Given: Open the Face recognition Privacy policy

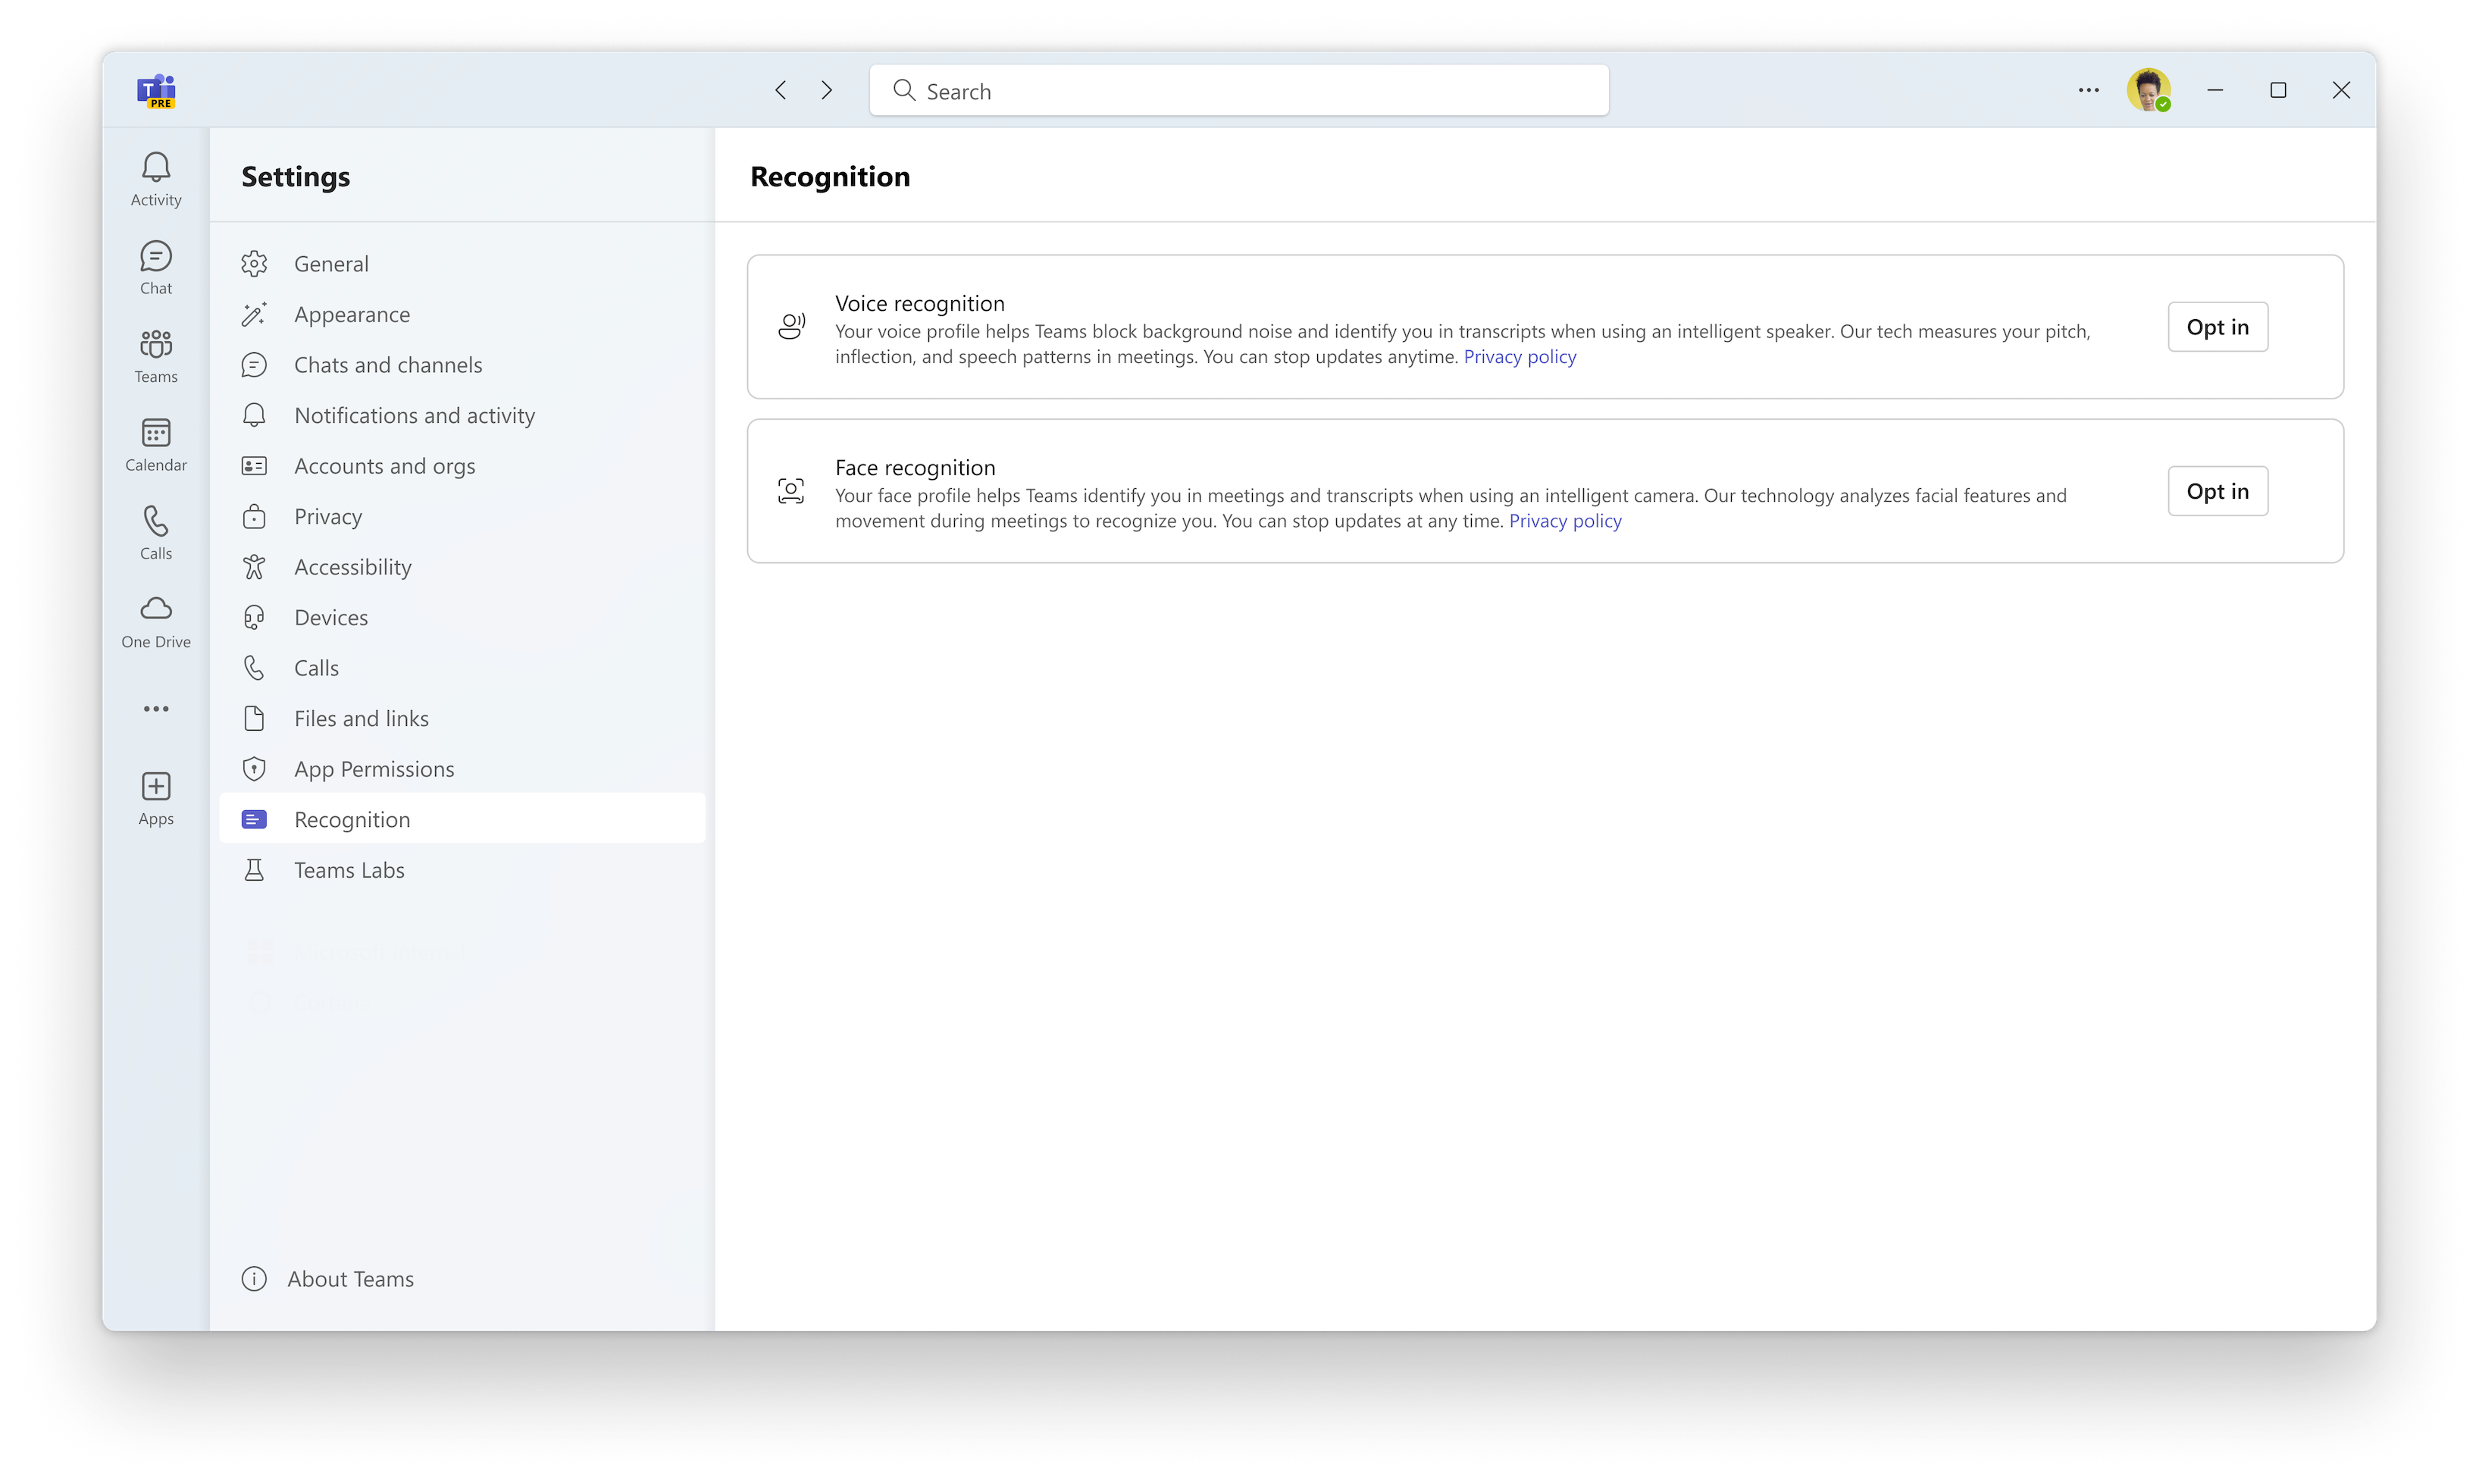Looking at the screenshot, I should click(1565, 520).
